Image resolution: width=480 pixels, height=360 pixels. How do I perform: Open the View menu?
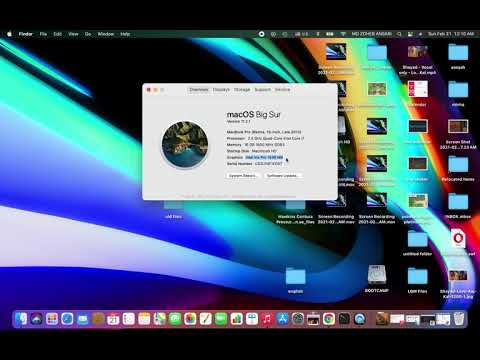[73, 34]
